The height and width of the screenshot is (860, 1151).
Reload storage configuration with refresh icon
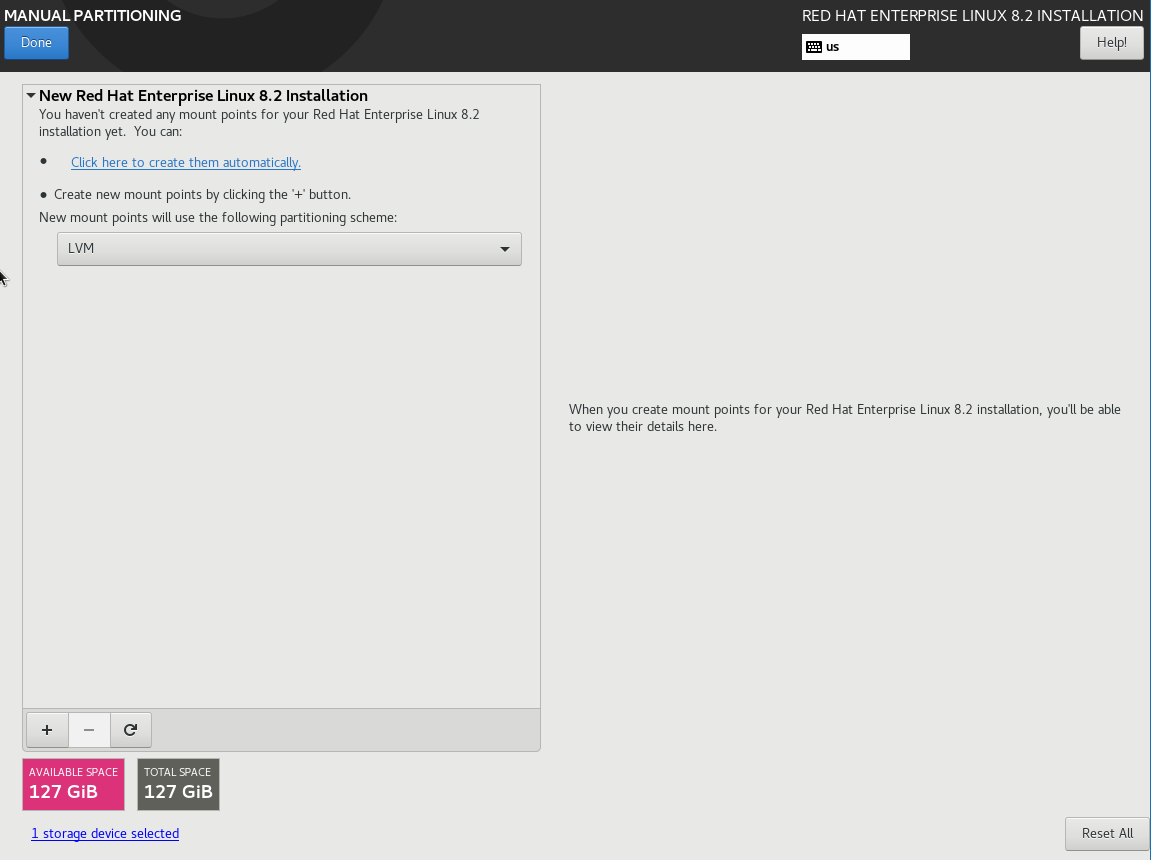click(131, 729)
